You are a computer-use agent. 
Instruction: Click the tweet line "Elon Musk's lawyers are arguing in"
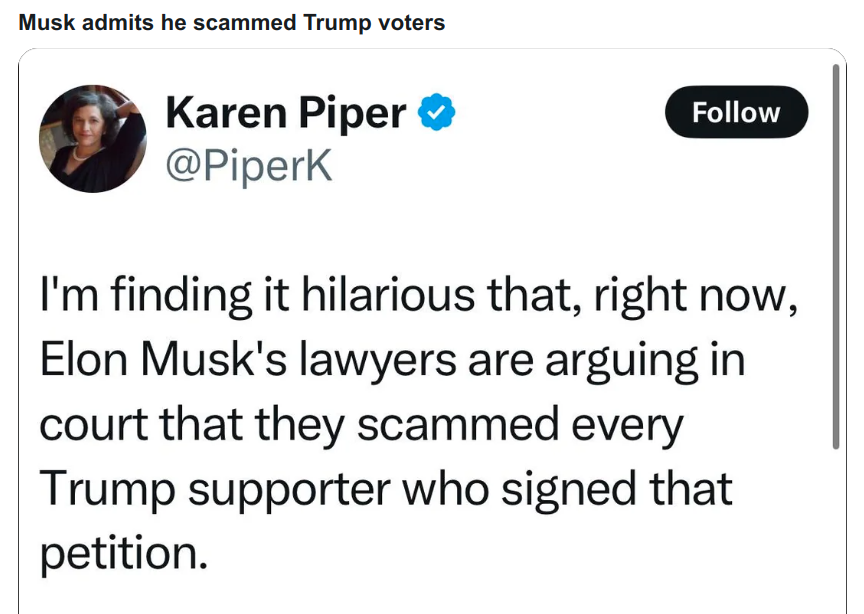pyautogui.click(x=392, y=360)
